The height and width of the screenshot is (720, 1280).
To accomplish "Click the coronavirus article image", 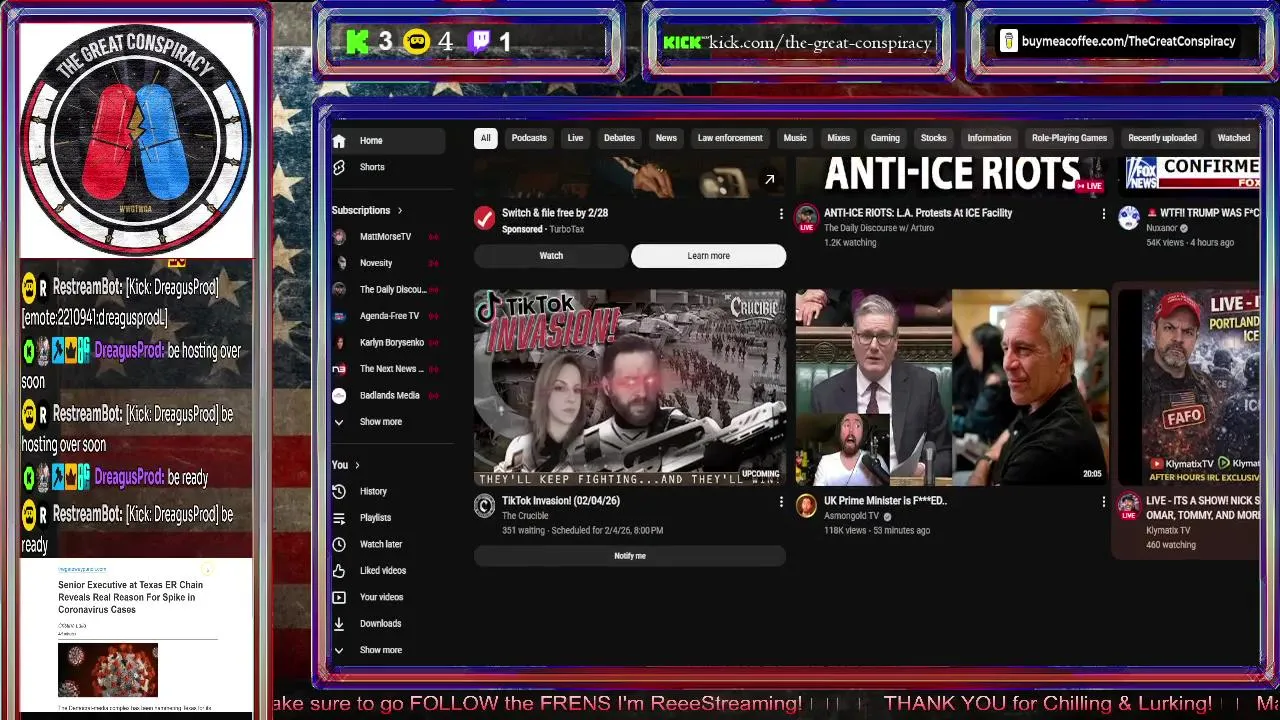I will 108,670.
